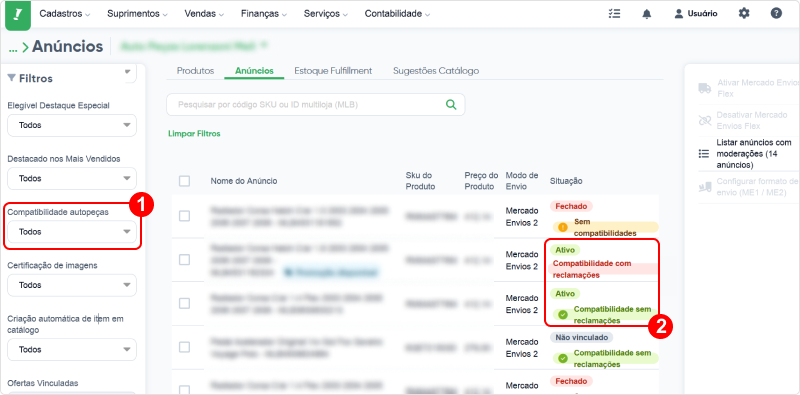Click the Limpar Filtros link
The width and height of the screenshot is (800, 395).
194,134
